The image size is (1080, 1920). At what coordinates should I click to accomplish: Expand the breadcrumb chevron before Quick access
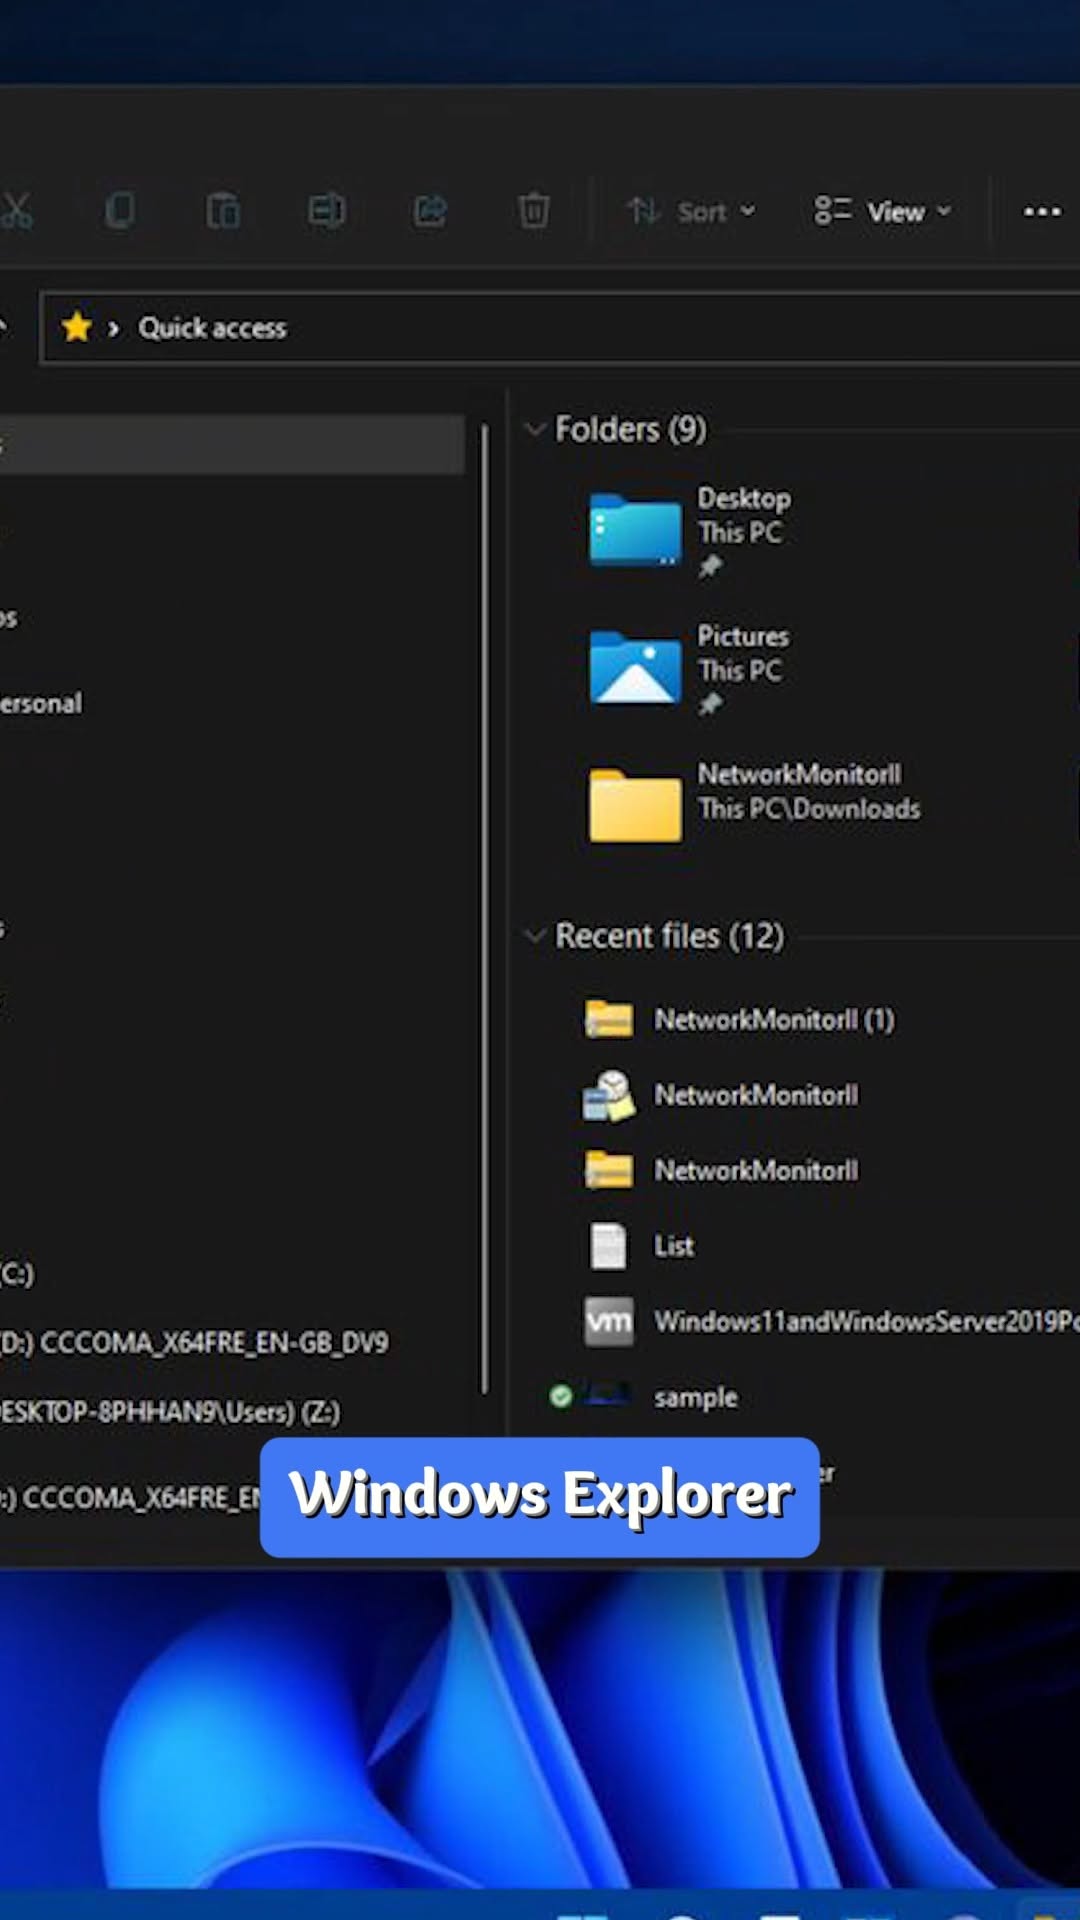coord(114,328)
